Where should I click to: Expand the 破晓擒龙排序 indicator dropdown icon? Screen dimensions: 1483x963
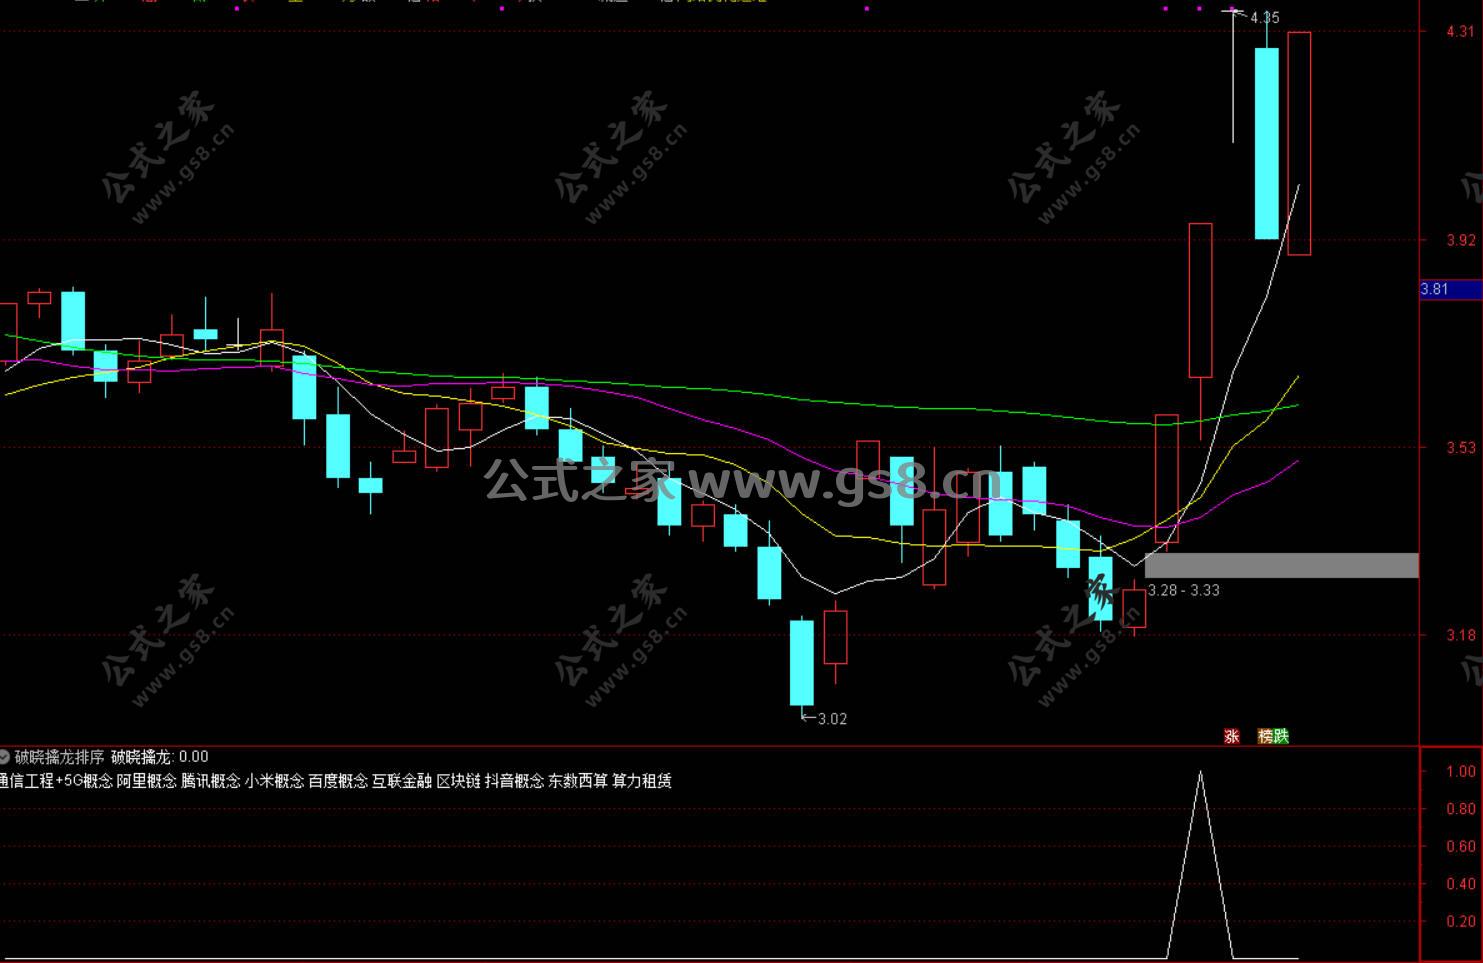(x=5, y=757)
